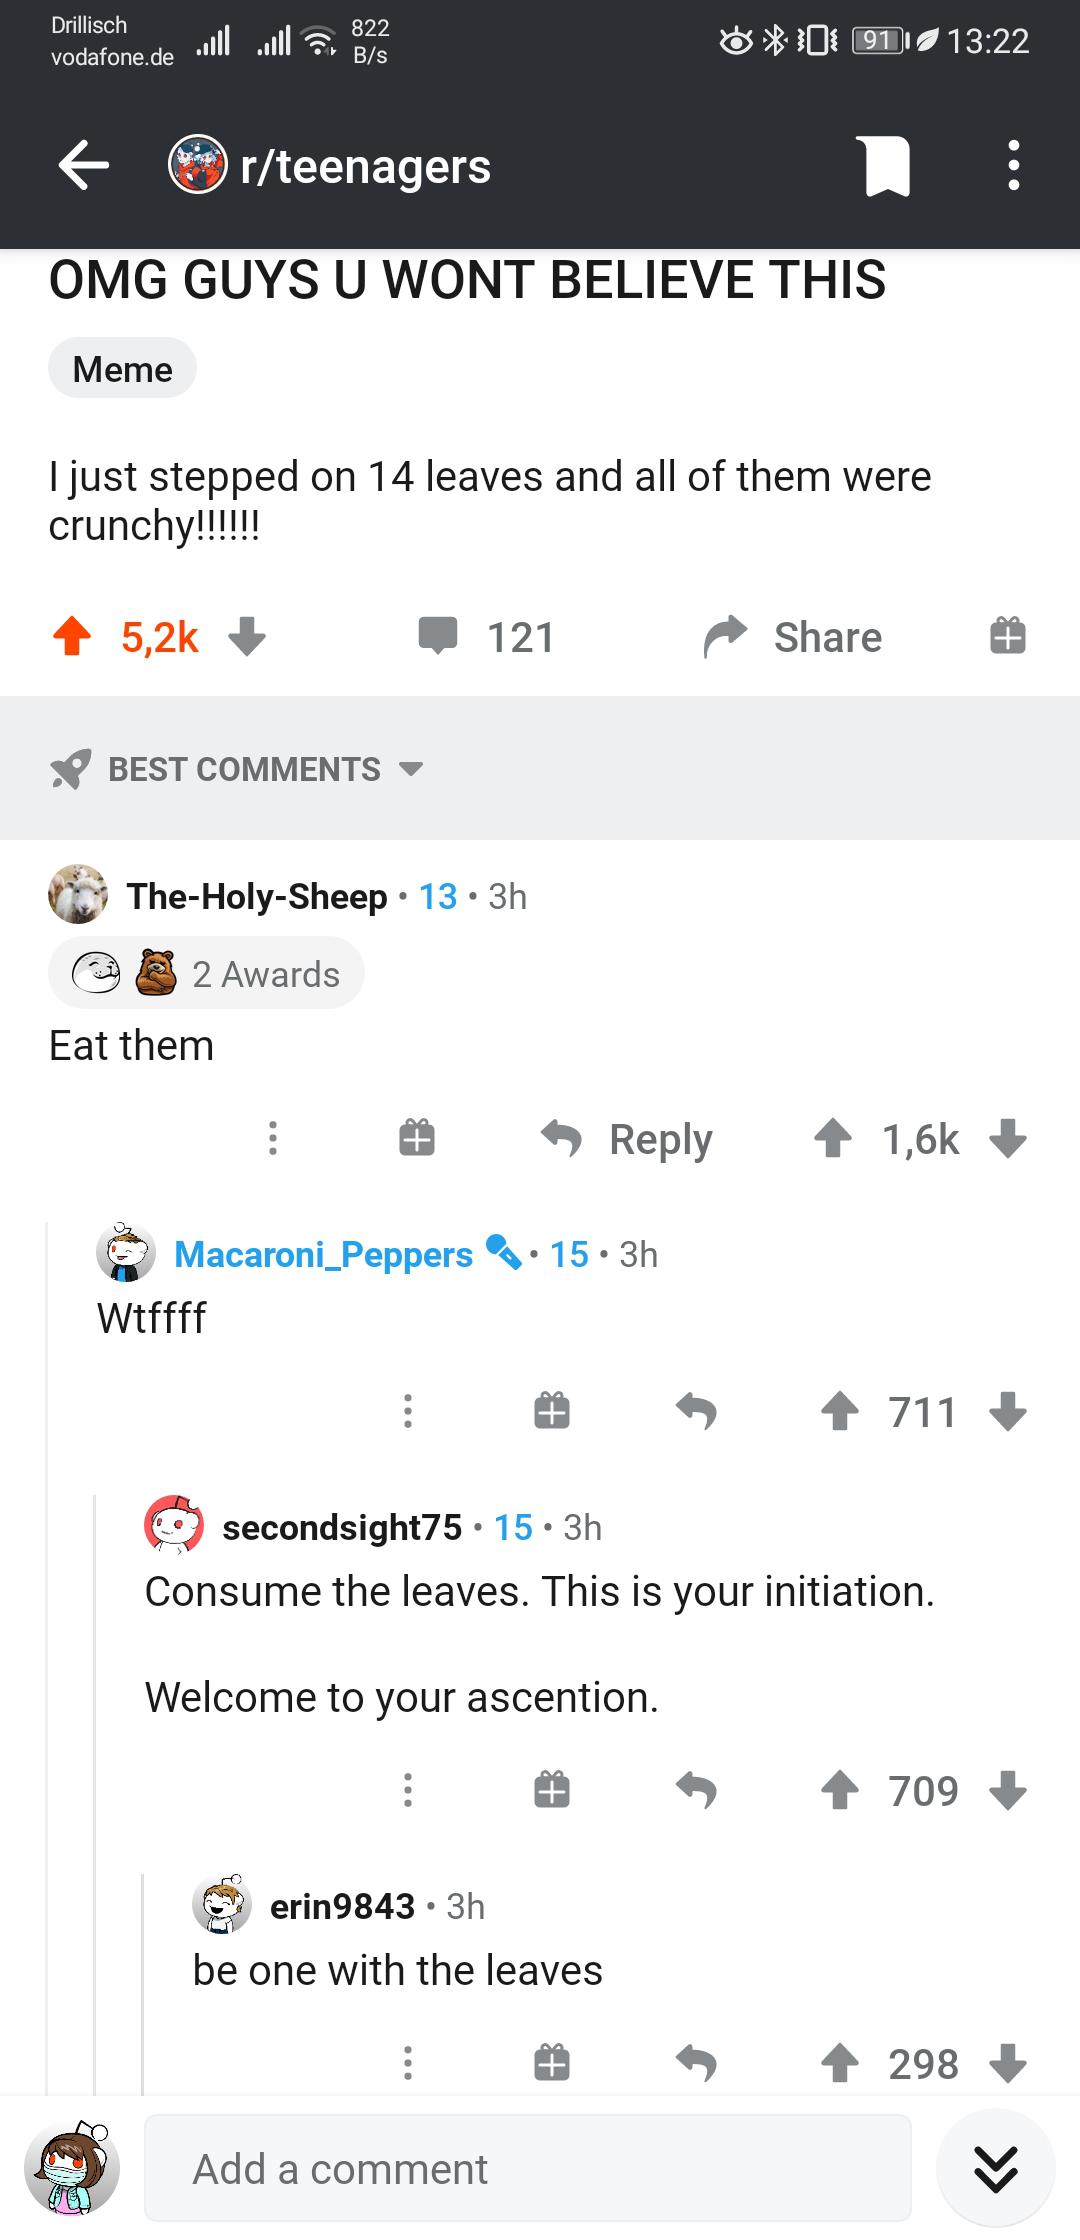This screenshot has width=1080, height=2240.
Task: Select the Meme flair tag
Action: tap(122, 369)
